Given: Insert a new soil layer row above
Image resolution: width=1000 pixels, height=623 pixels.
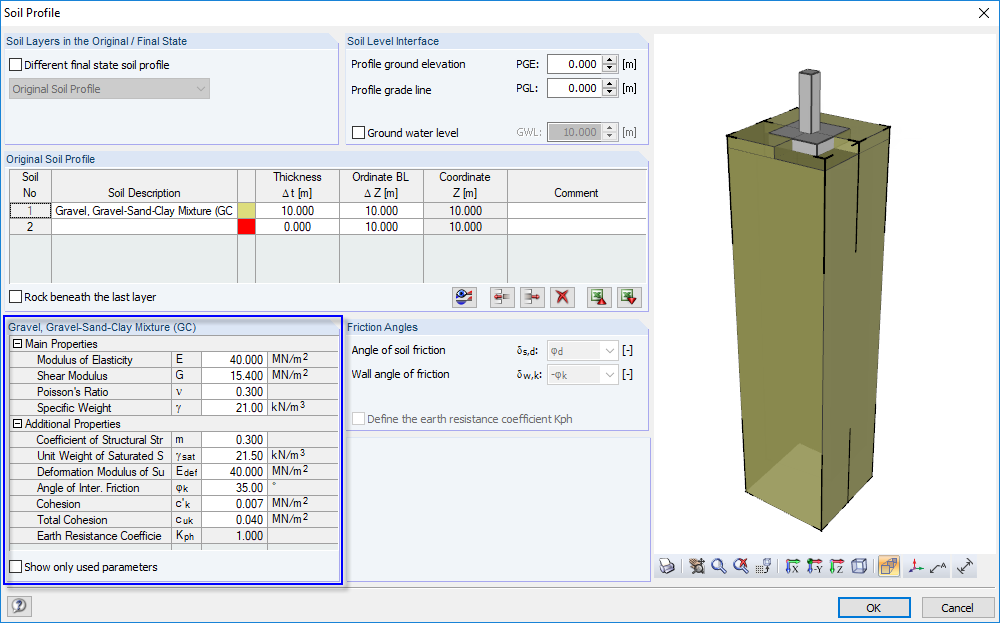Looking at the screenshot, I should coord(501,297).
